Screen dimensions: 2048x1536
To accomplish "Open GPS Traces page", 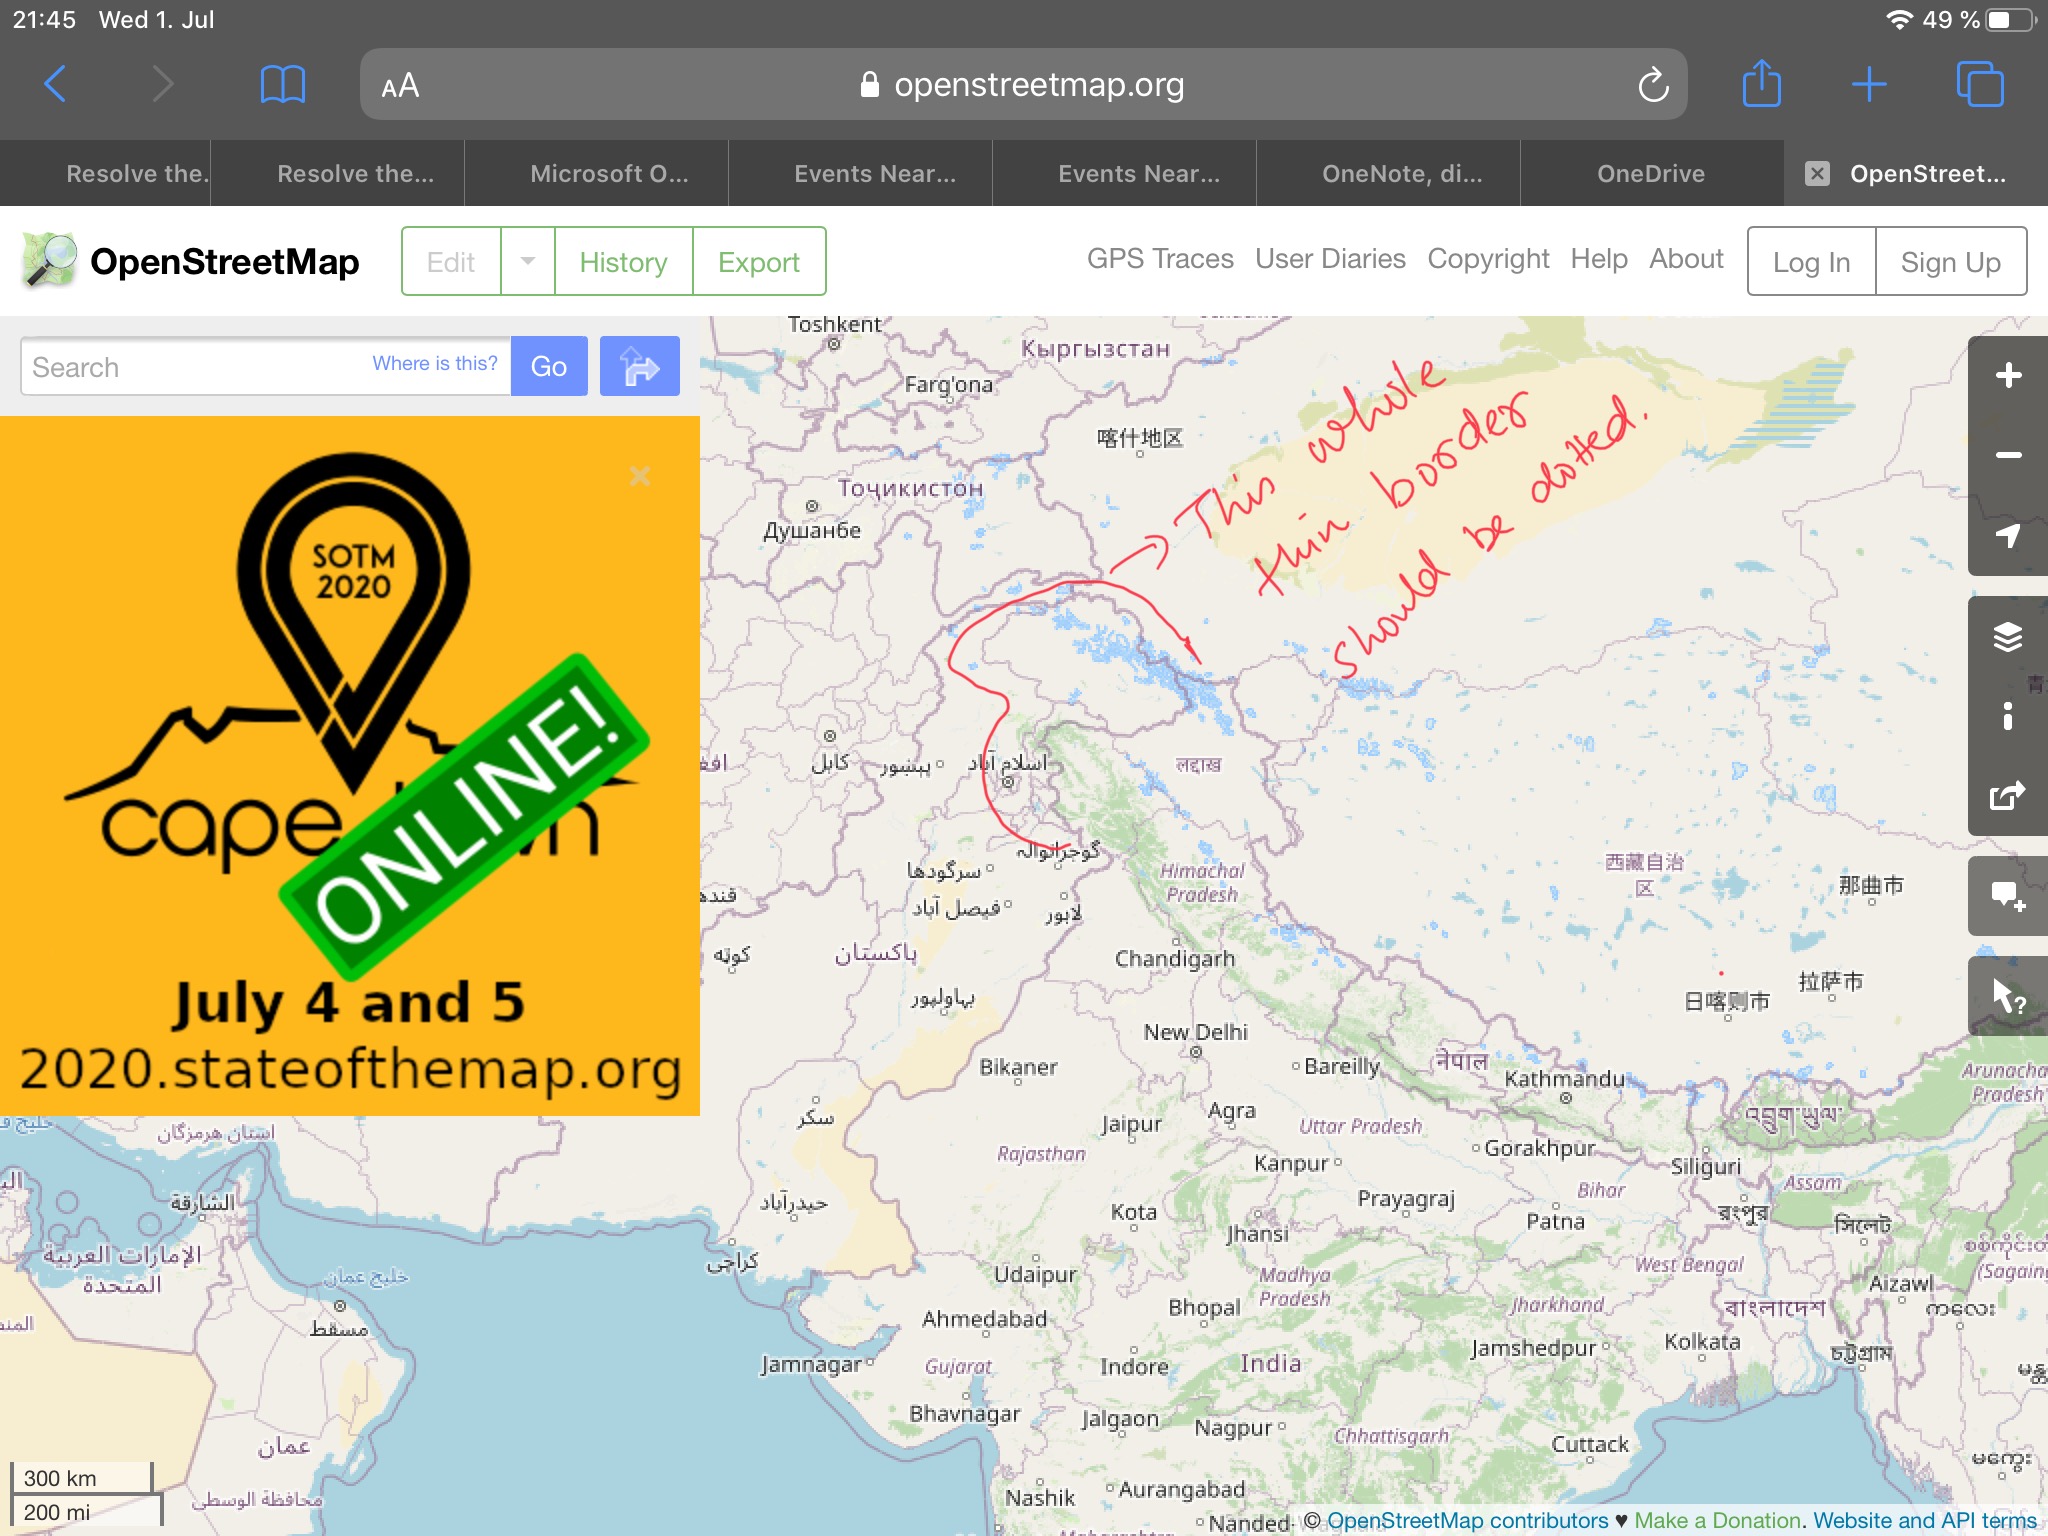I will coord(1160,259).
